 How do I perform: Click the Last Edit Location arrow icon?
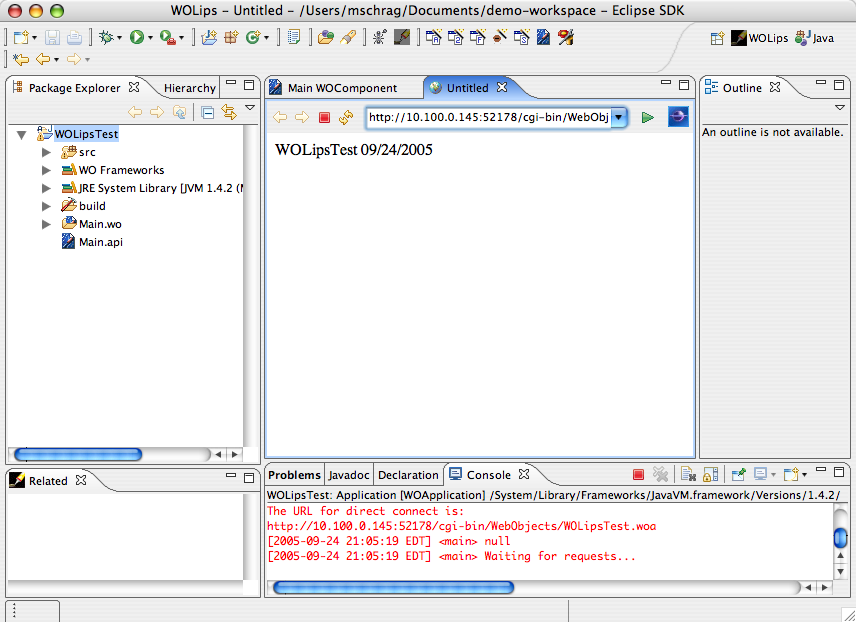pos(21,59)
